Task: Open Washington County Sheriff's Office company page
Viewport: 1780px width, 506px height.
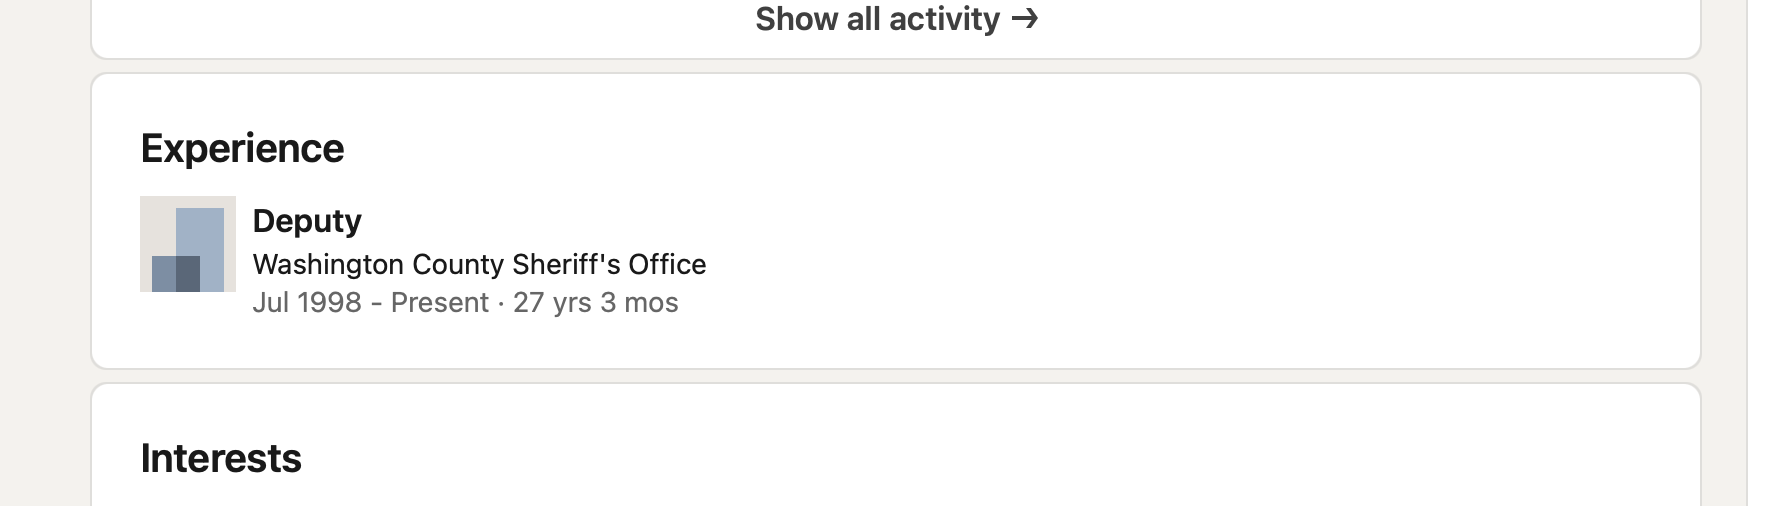Action: pyautogui.click(x=479, y=264)
